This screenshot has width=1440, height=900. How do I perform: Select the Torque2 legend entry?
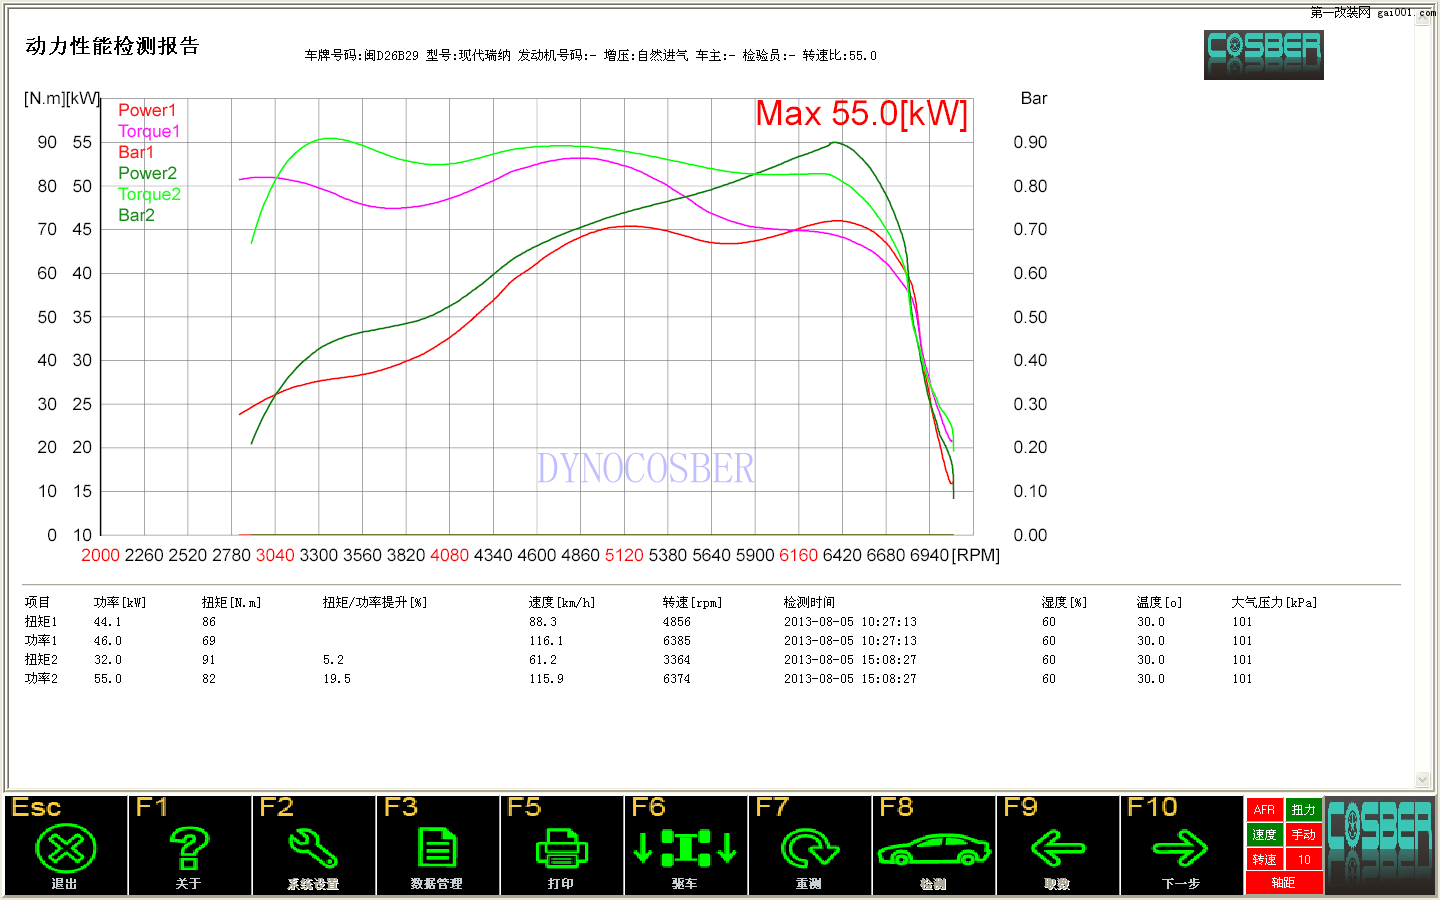point(149,194)
